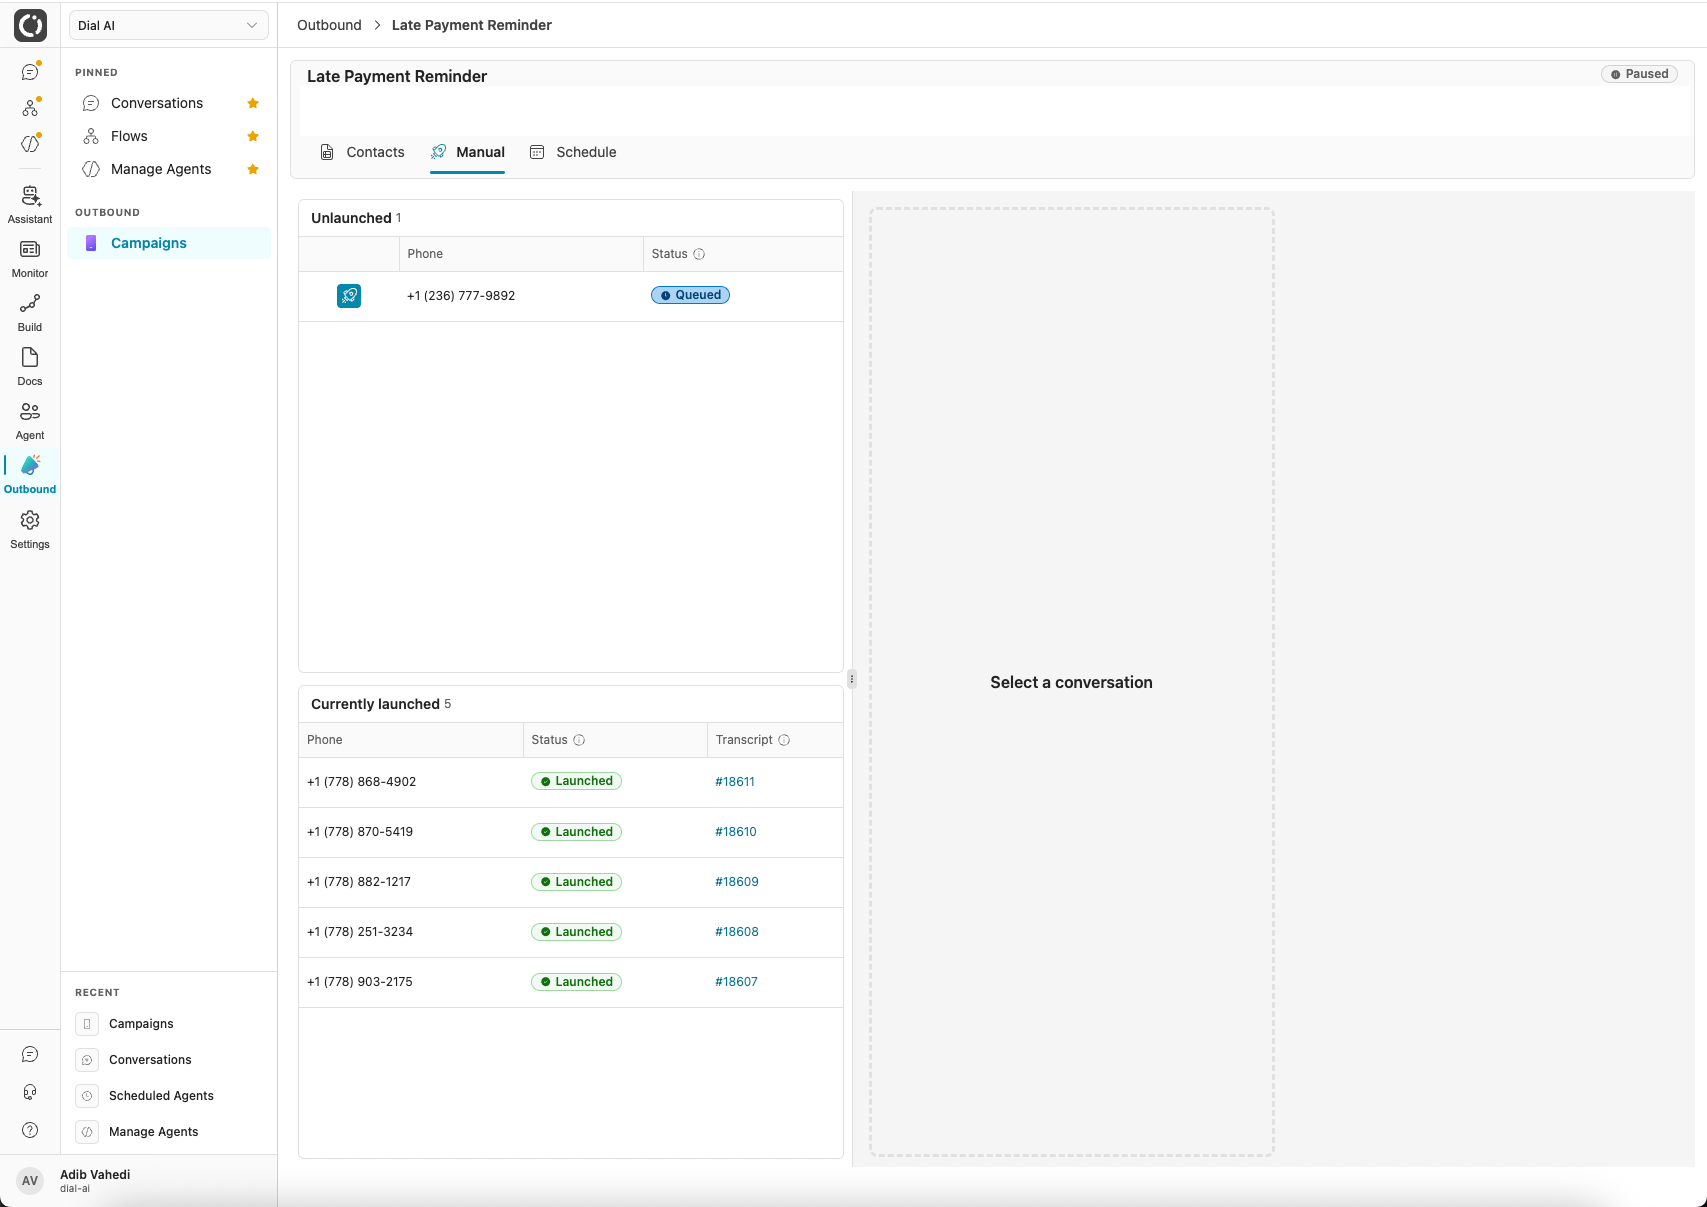Open the Agent section

pos(30,420)
